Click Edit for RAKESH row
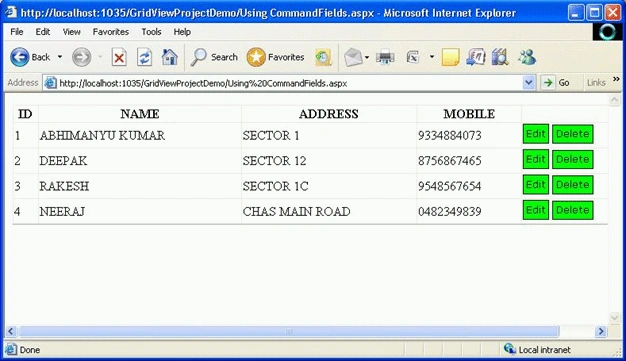Image resolution: width=626 pixels, height=361 pixels. 535,184
